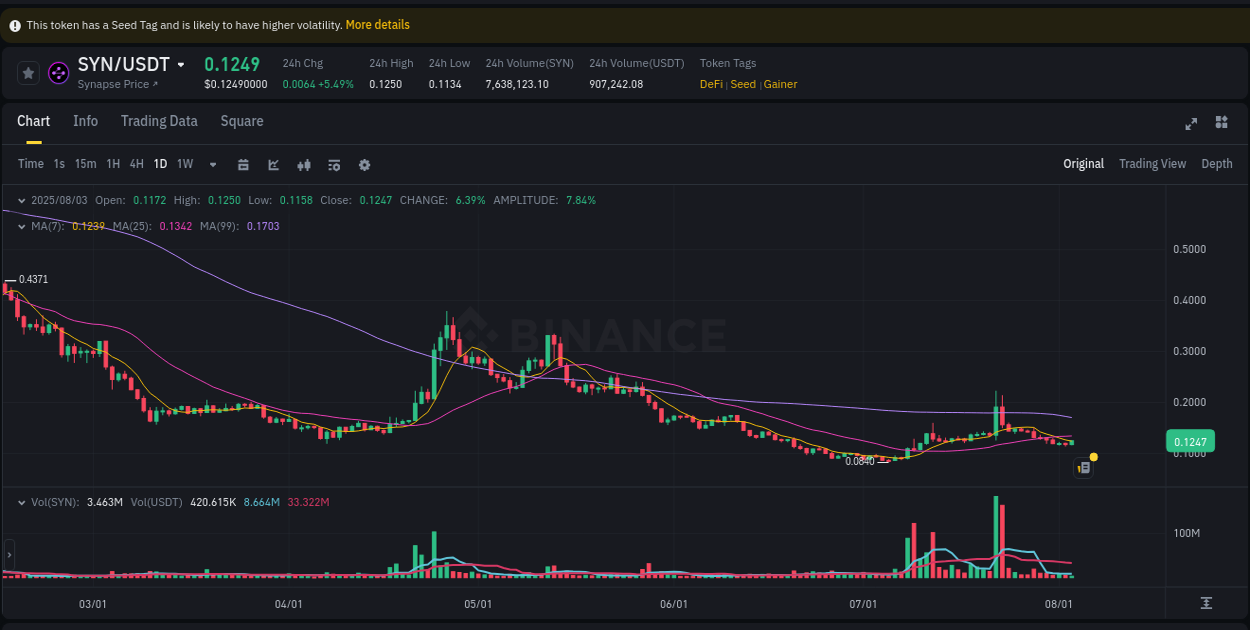Open the chart settings gear icon
Image resolution: width=1250 pixels, height=630 pixels.
click(x=364, y=164)
